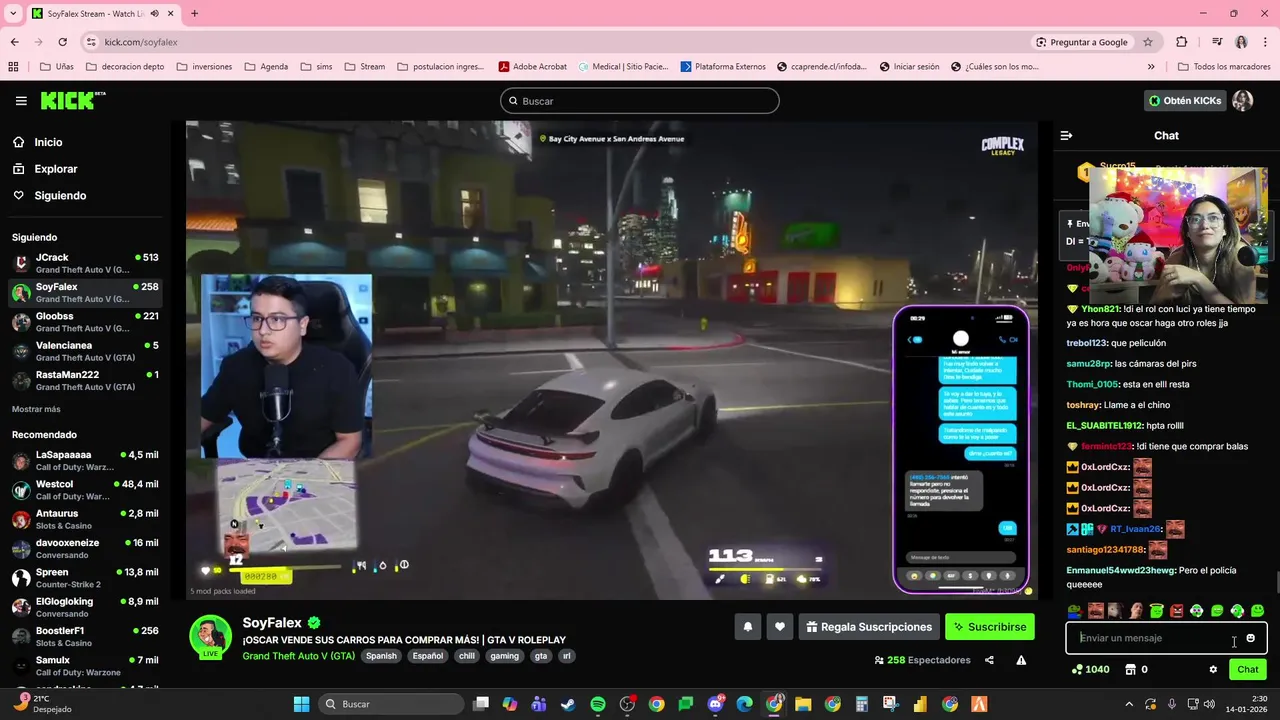The width and height of the screenshot is (1280, 720).
Task: Click the stream video player
Action: [611, 360]
